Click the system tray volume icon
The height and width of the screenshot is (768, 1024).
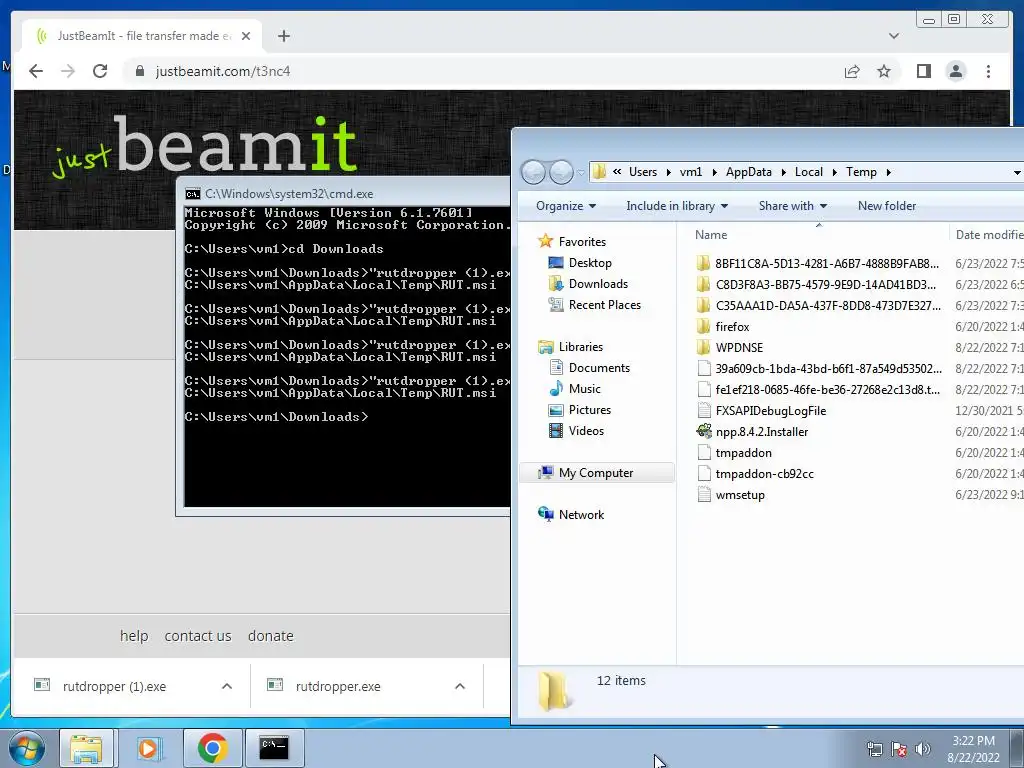[923, 749]
